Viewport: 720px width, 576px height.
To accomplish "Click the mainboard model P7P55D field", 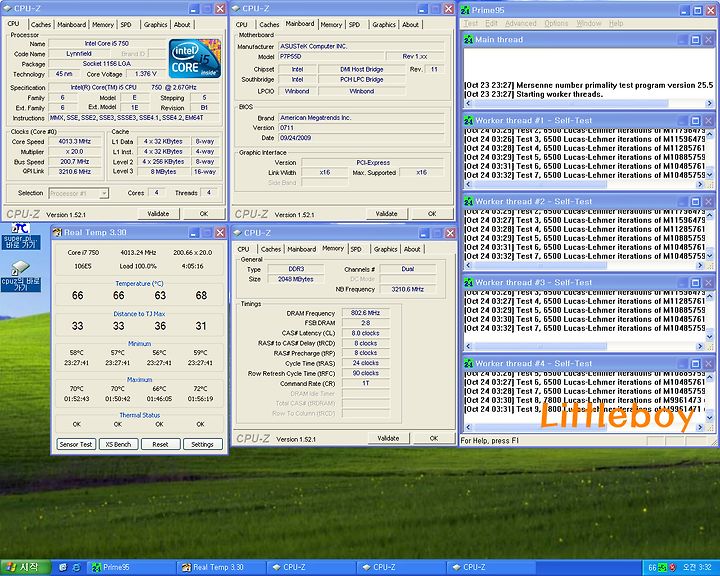I will click(x=330, y=56).
